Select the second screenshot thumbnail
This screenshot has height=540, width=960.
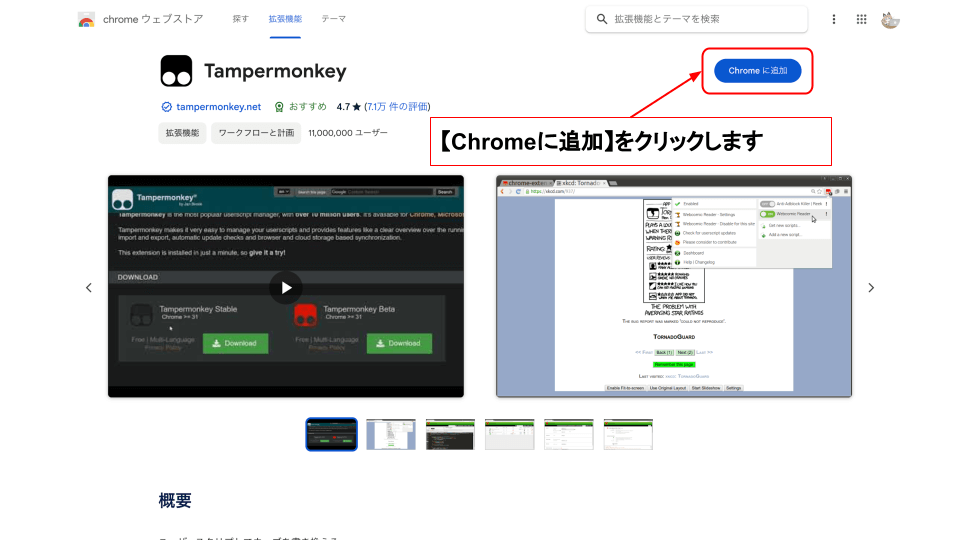391,434
